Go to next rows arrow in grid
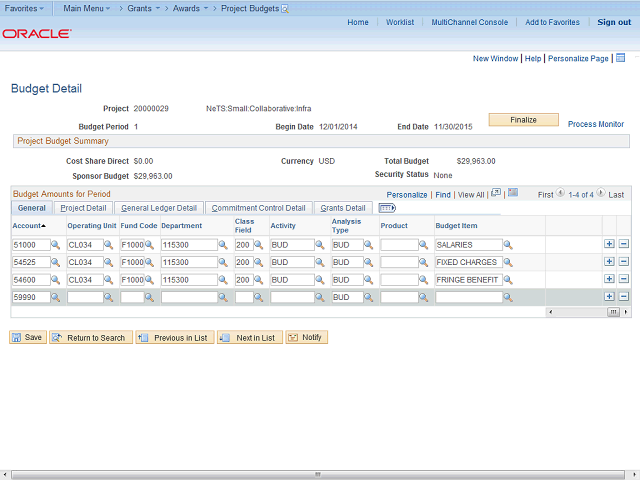Viewport: 640px width, 480px height. coord(602,194)
